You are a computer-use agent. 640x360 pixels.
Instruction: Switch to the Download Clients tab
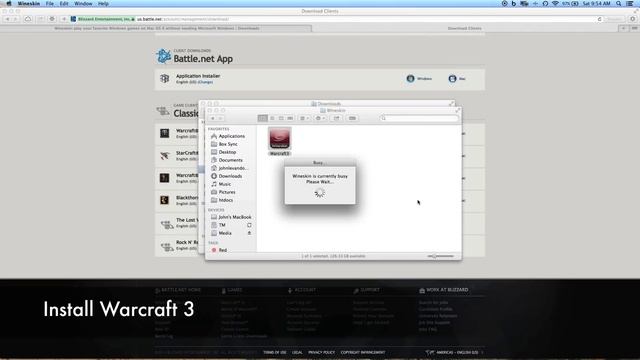464,29
